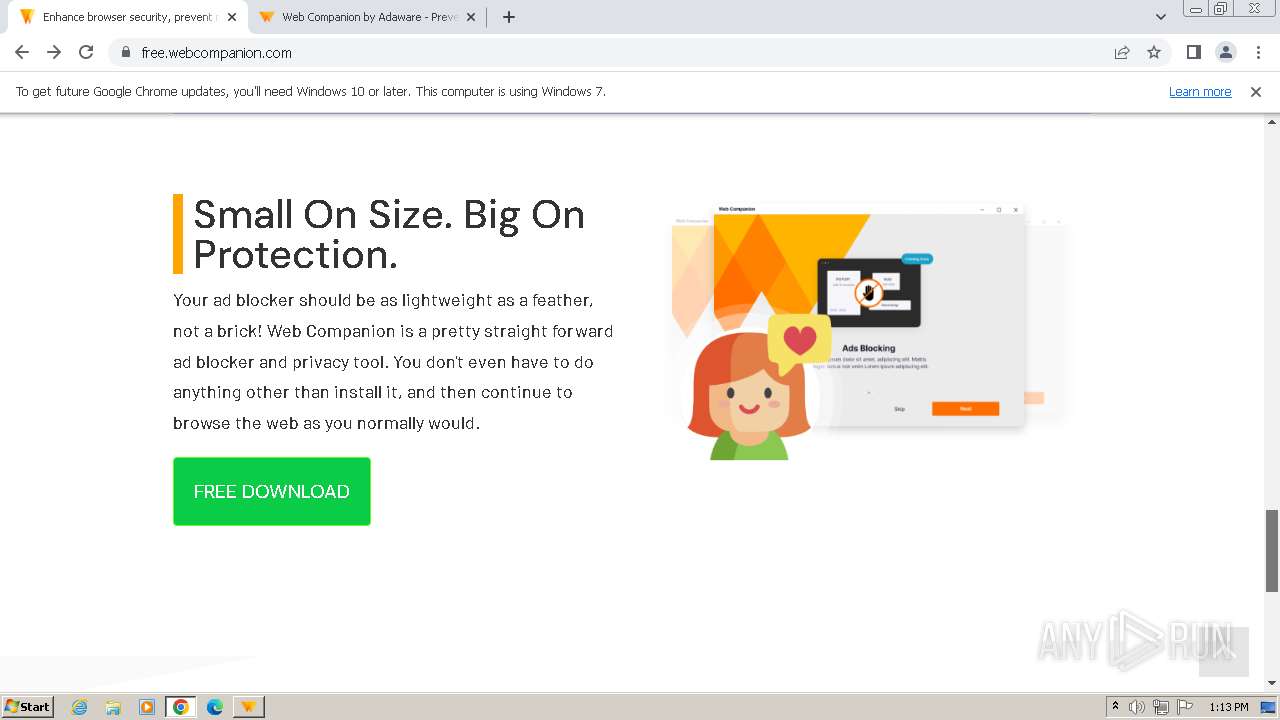Share this page from the address bar
The width and height of the screenshot is (1280, 720).
[1122, 53]
